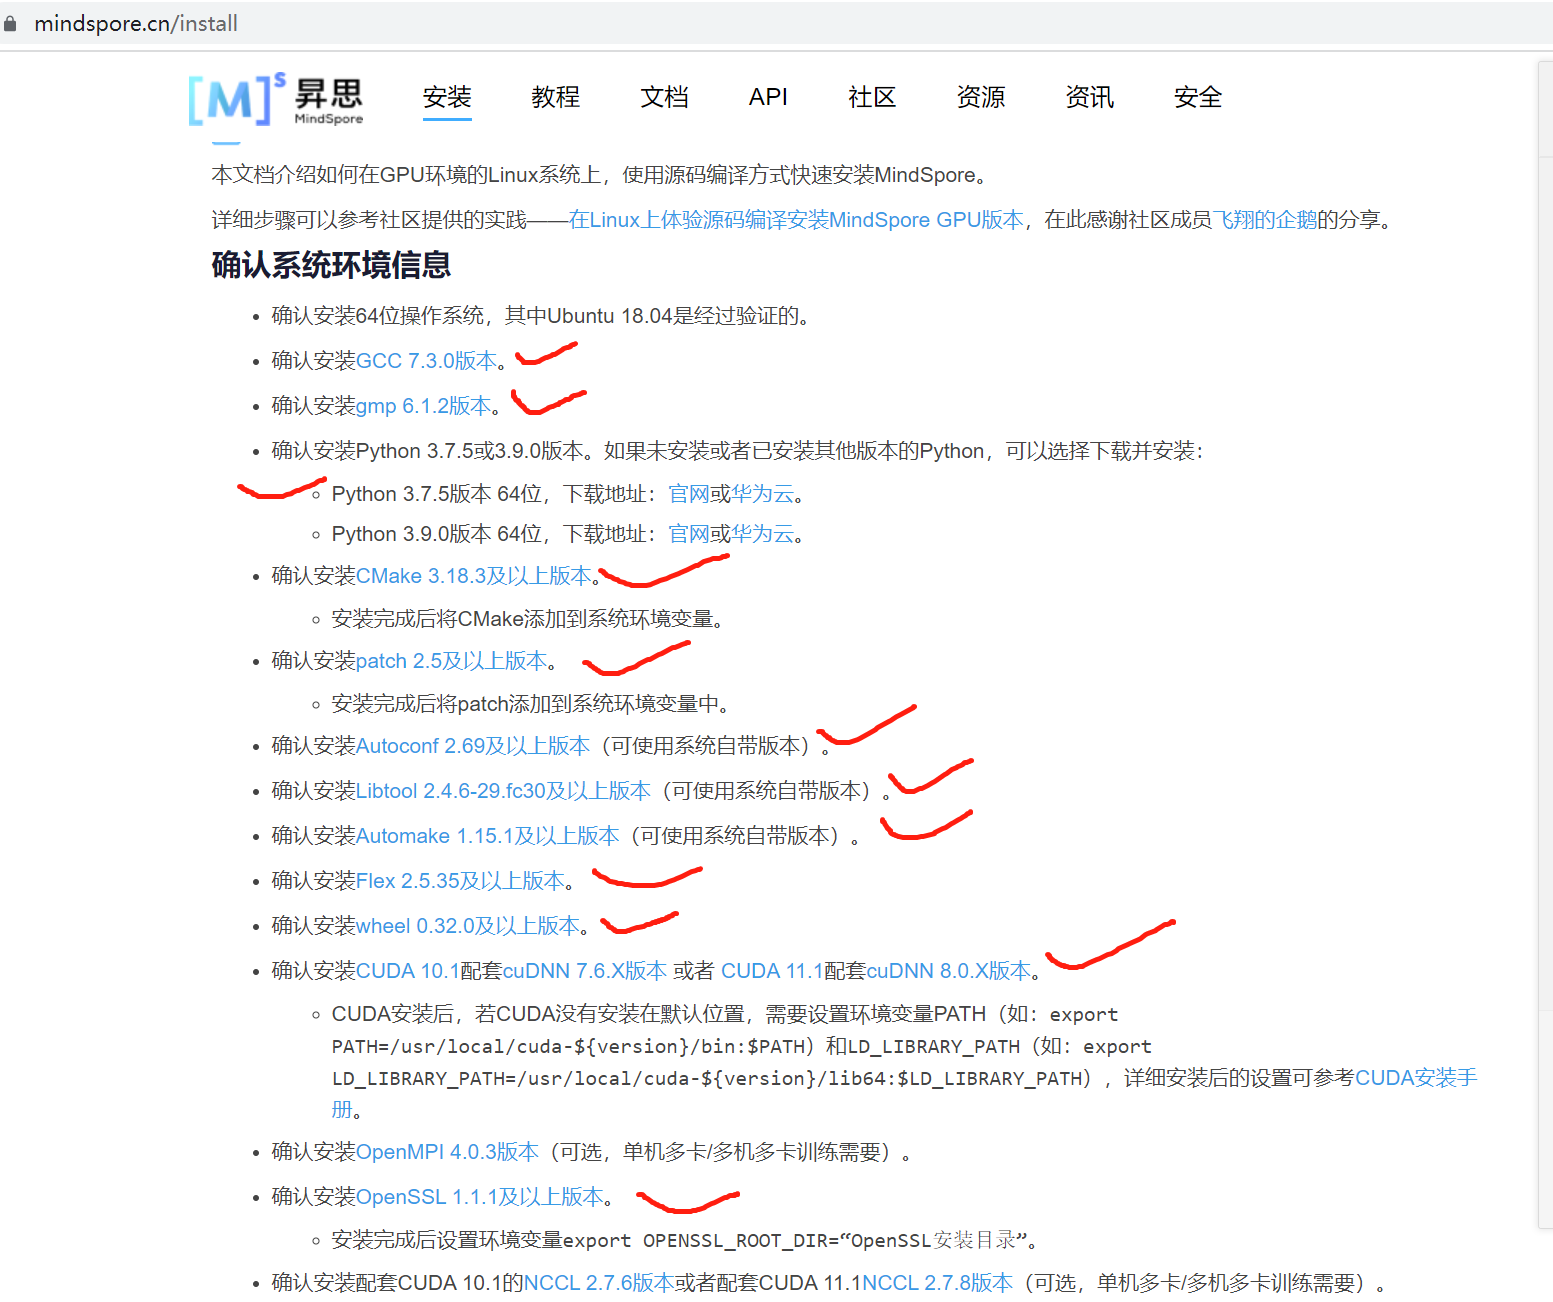Follow the patch 2.5及以上版本 link
Viewport: 1553px width, 1302px height.
452,661
